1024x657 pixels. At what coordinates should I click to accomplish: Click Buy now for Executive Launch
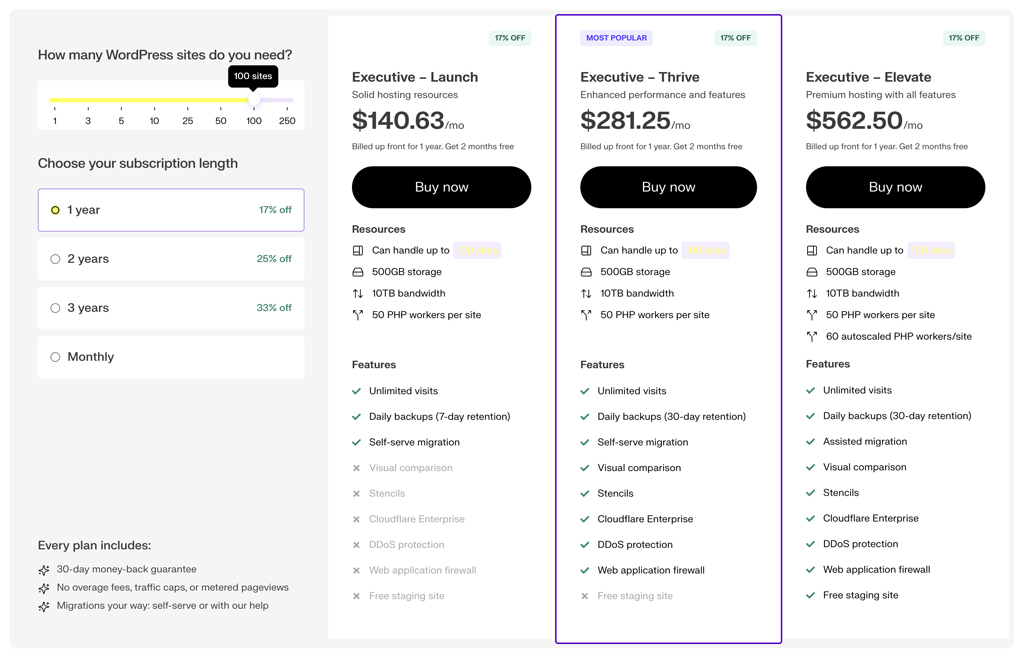(441, 187)
